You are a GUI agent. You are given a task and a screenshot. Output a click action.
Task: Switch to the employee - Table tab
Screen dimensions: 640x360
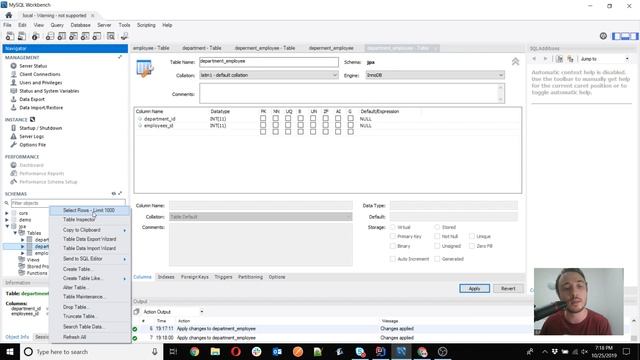151,48
